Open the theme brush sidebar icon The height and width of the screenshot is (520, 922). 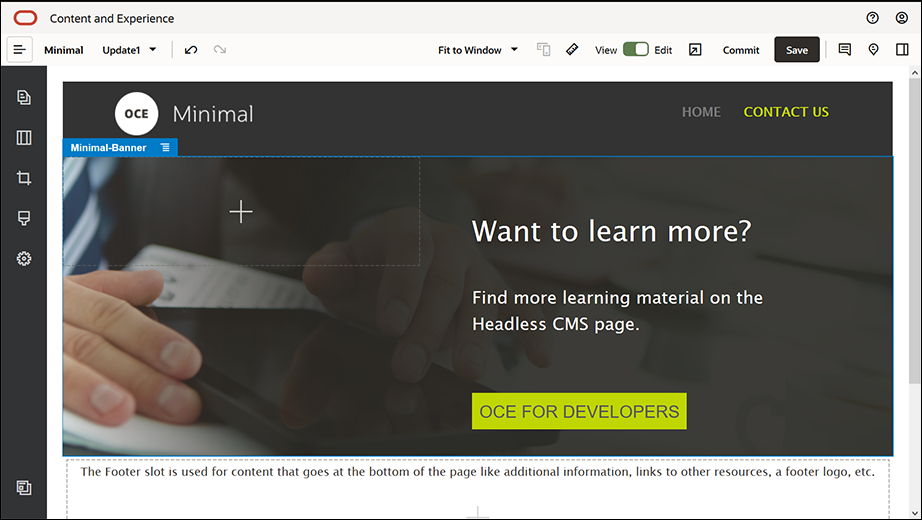tap(24, 218)
